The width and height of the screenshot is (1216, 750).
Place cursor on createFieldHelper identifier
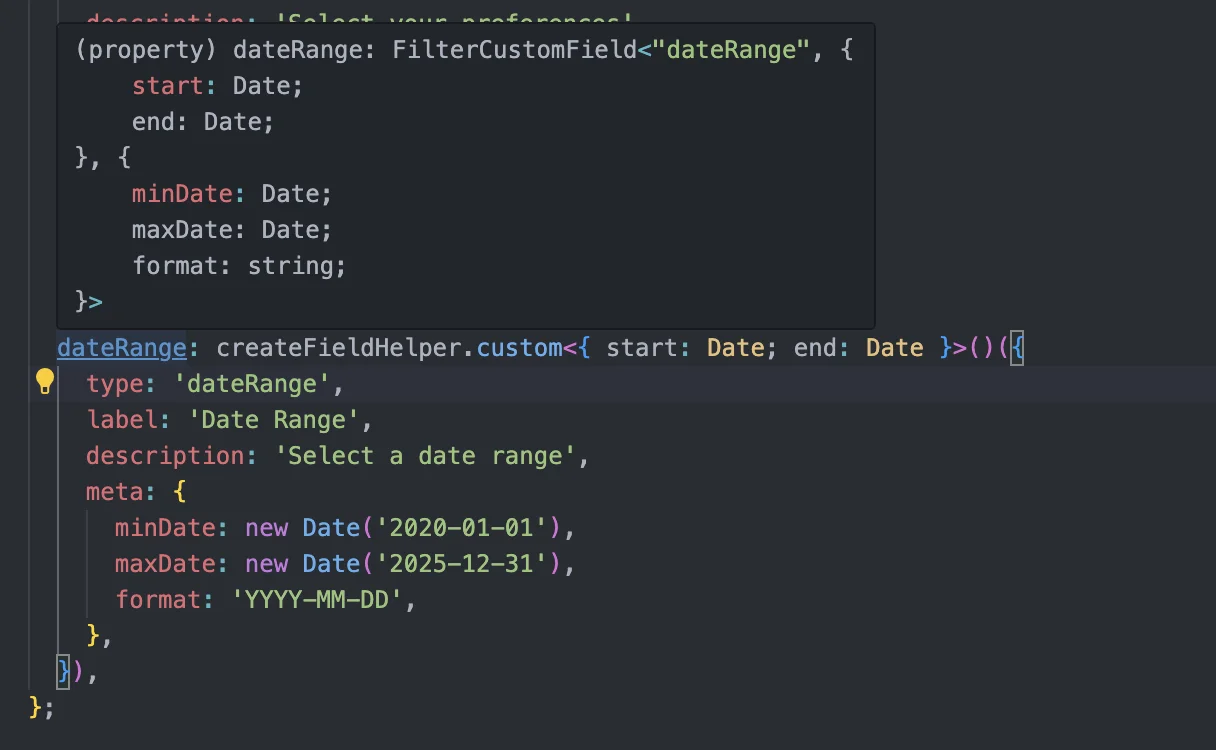coord(340,348)
